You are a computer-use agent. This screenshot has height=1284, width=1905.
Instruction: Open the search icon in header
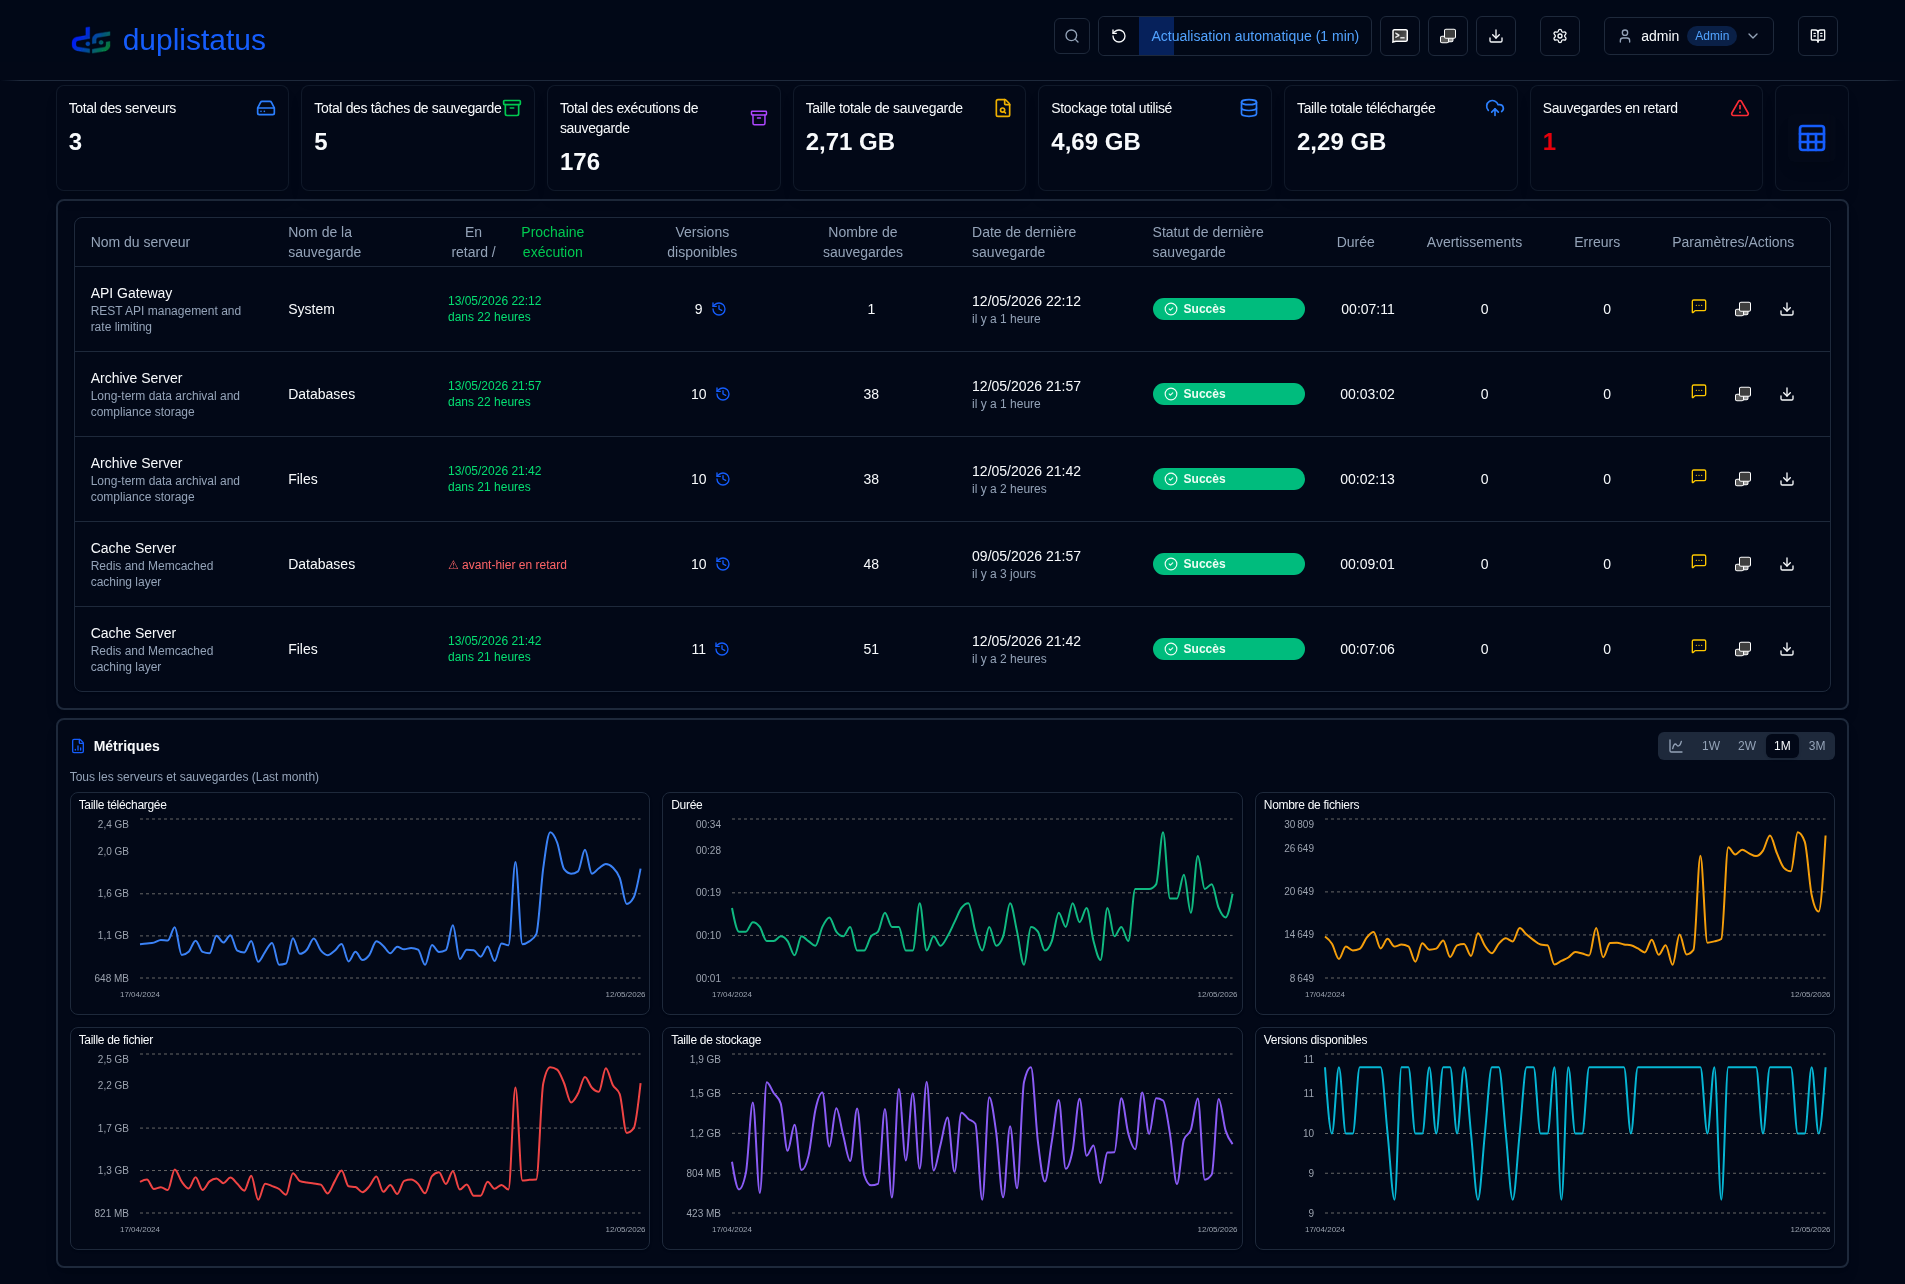point(1071,36)
